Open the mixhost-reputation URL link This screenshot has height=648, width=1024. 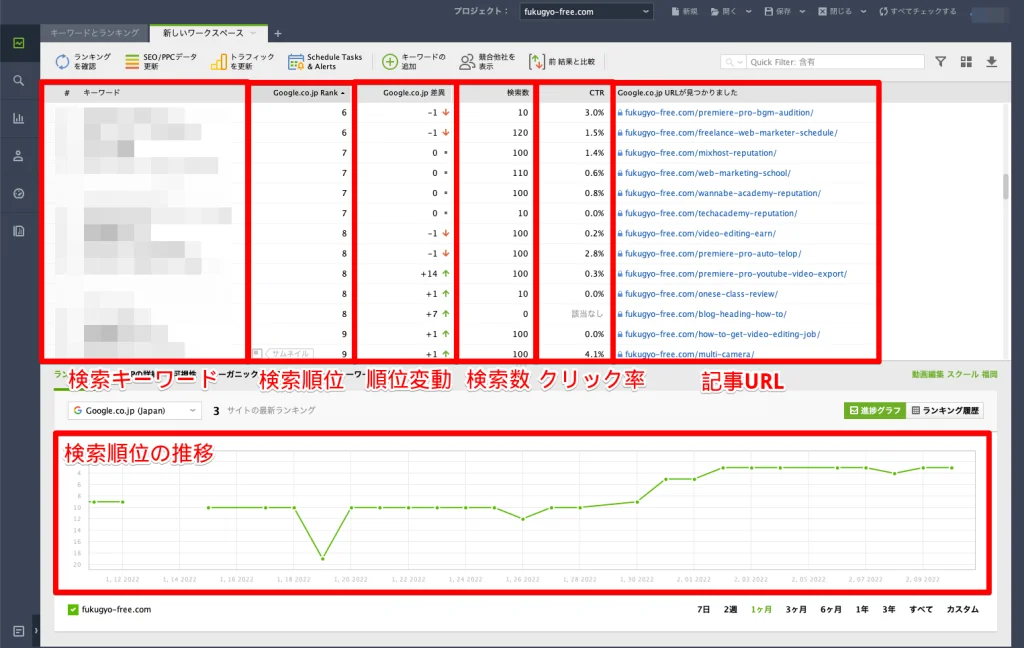coord(701,153)
